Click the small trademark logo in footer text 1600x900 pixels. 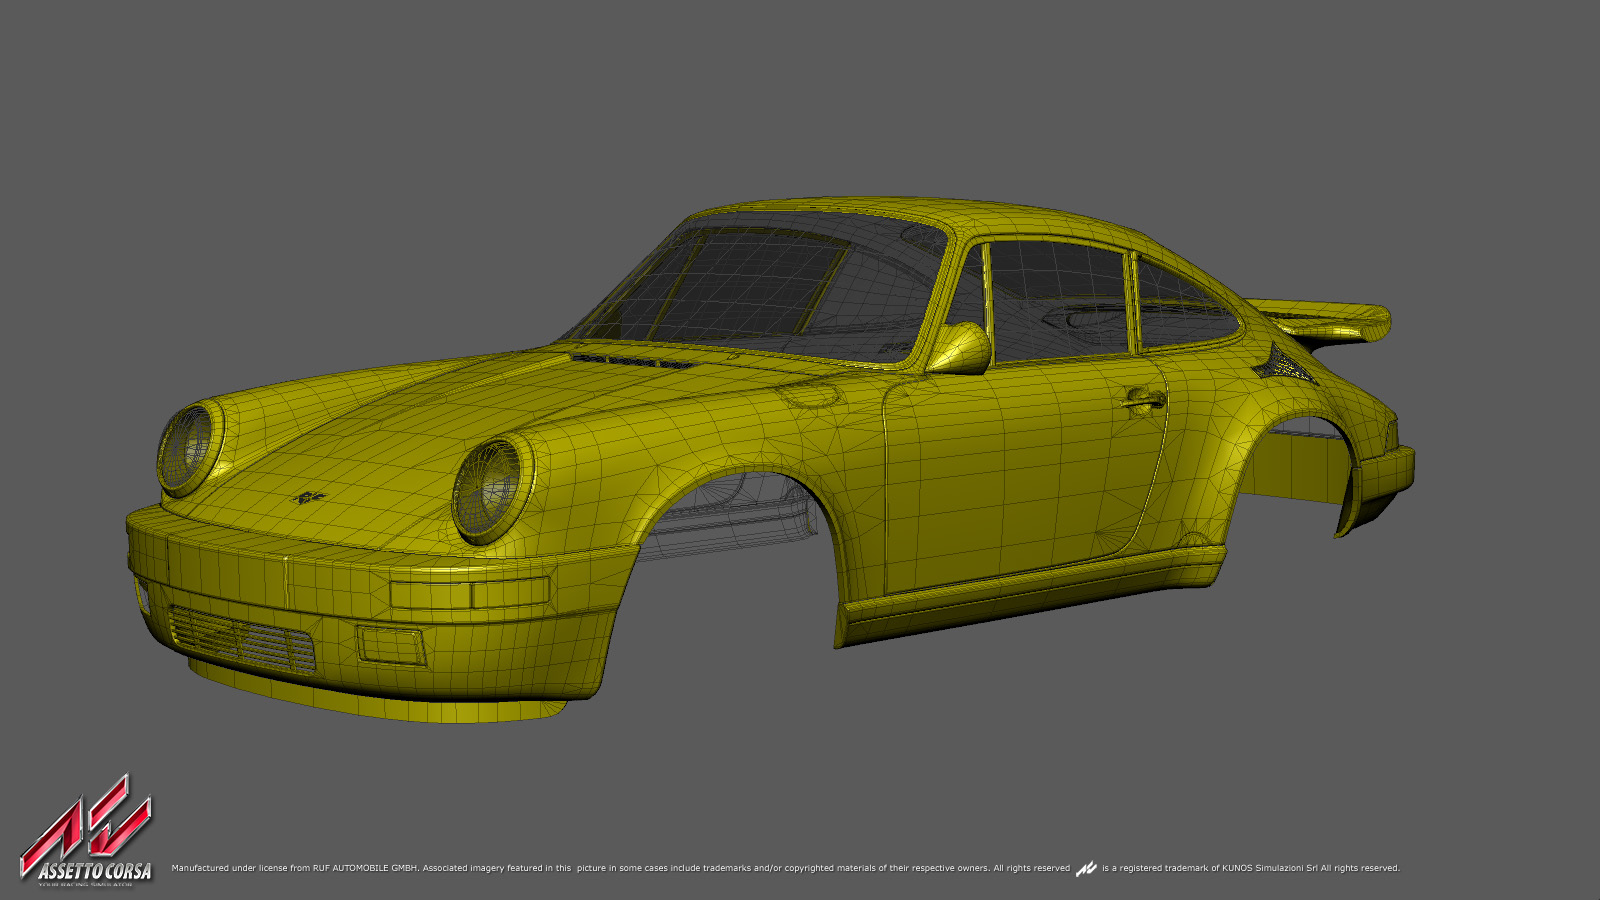1086,869
